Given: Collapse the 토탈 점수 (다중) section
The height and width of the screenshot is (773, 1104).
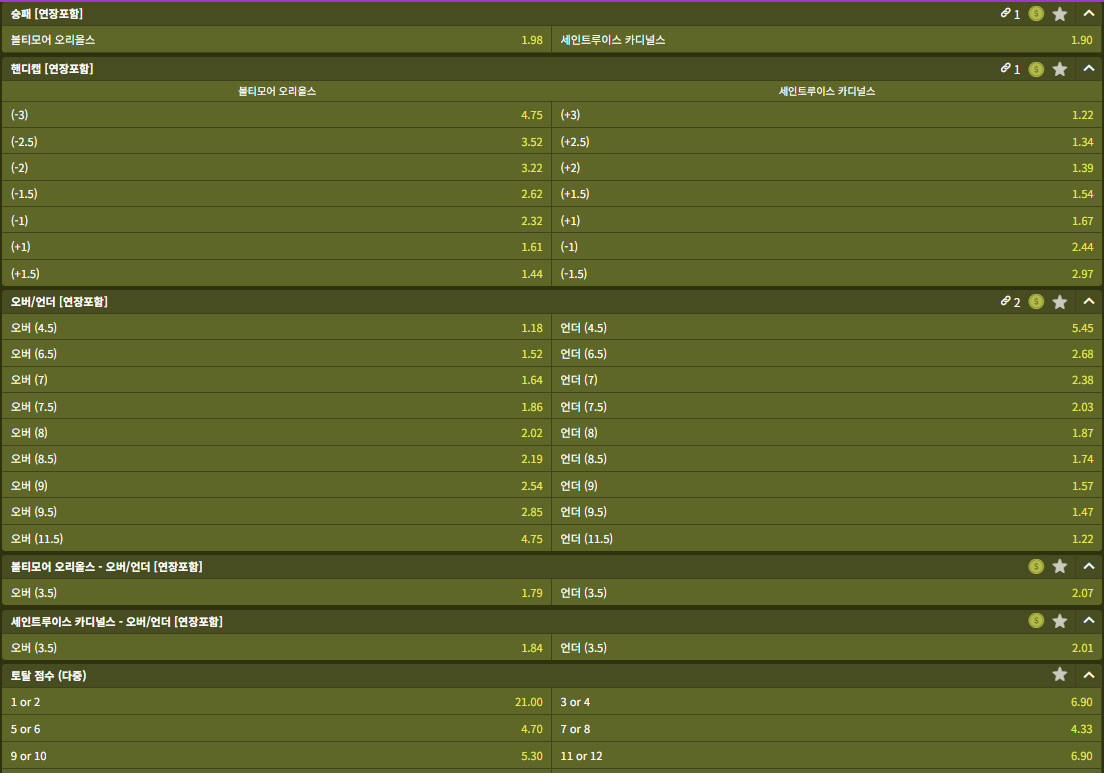Looking at the screenshot, I should (x=1089, y=674).
